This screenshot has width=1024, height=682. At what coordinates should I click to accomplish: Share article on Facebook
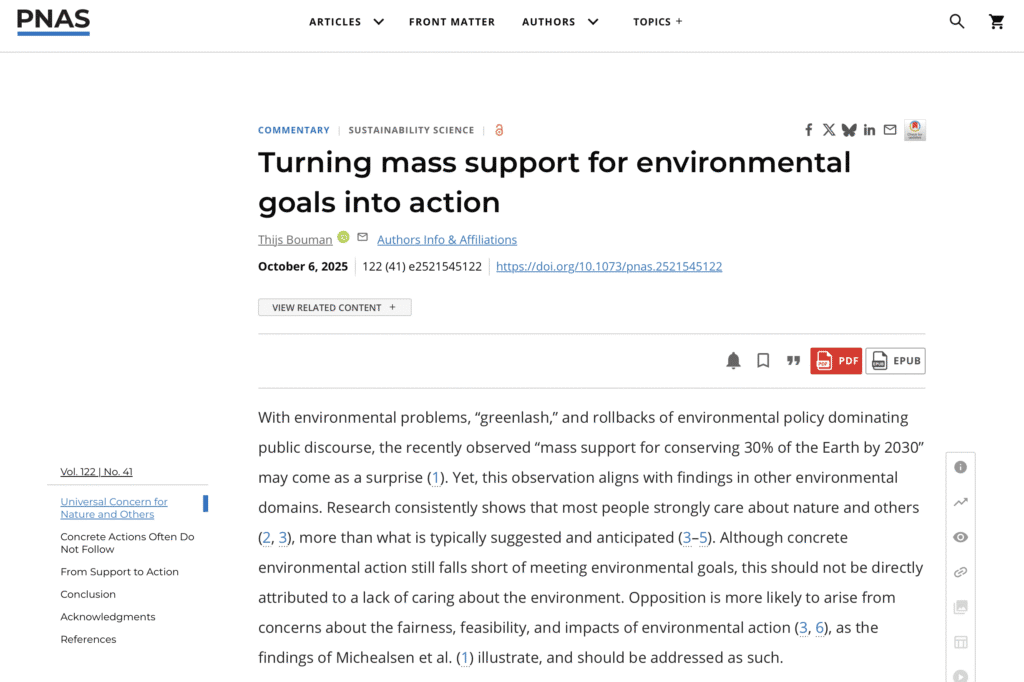[809, 130]
